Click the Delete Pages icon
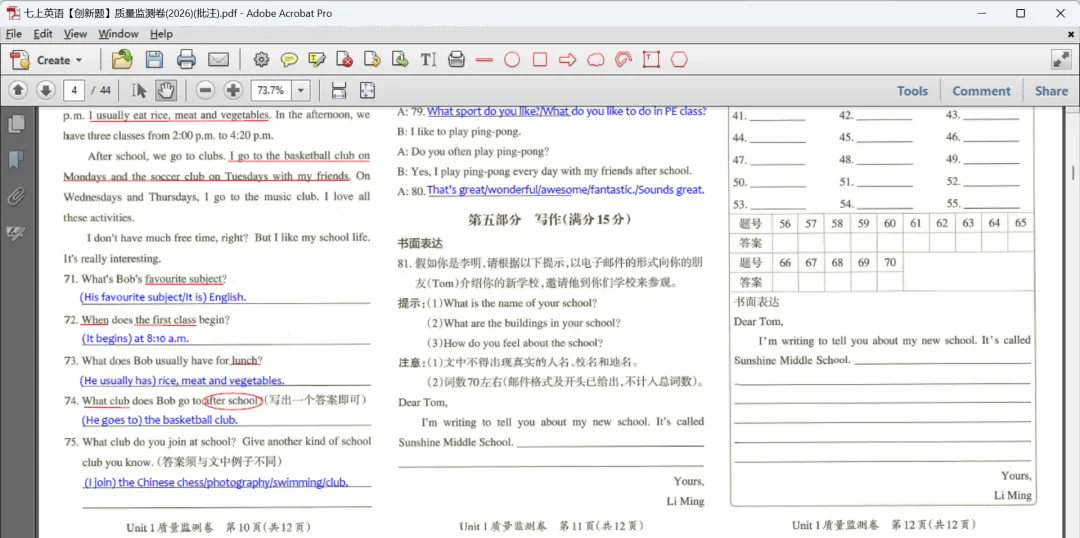The width and height of the screenshot is (1080, 538). click(x=345, y=60)
